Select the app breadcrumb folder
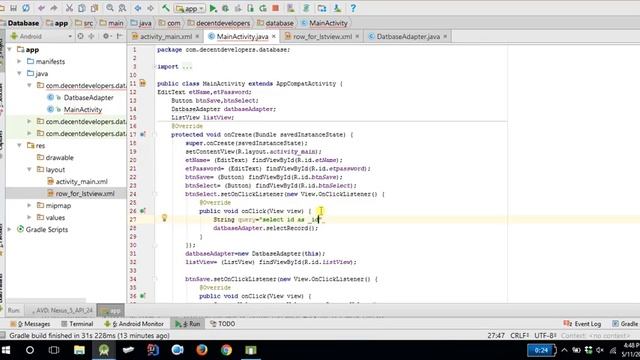 (57, 23)
